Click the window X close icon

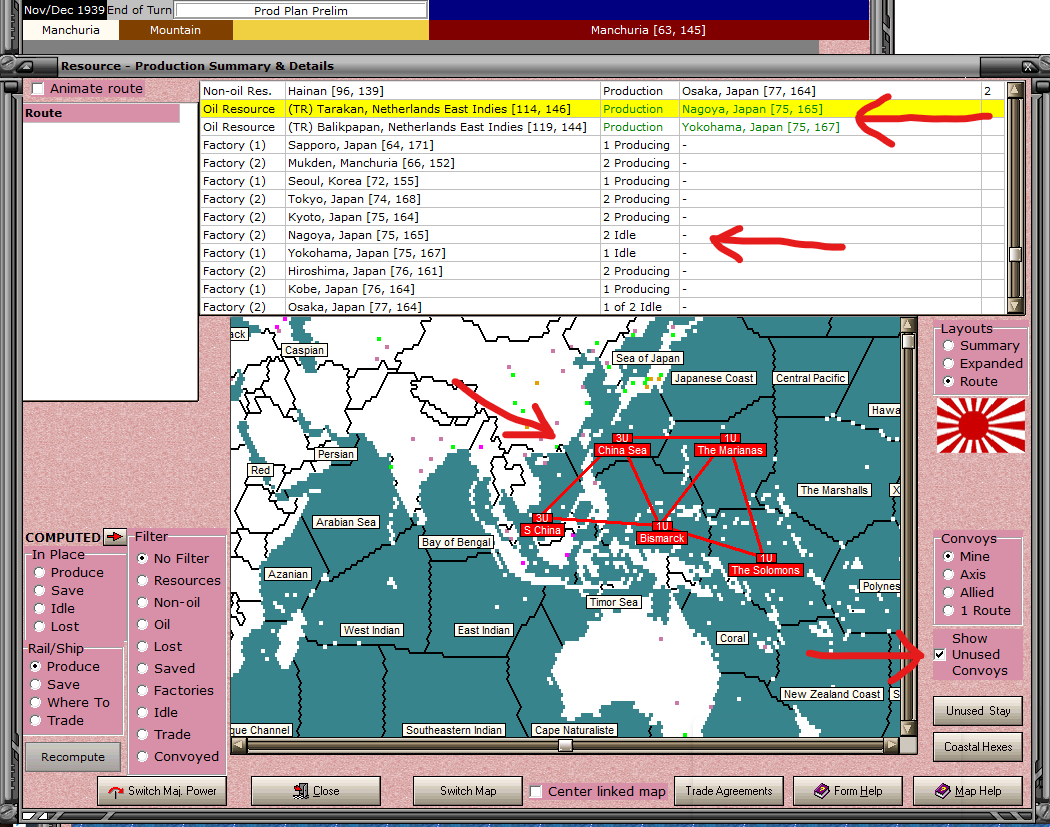1028,66
